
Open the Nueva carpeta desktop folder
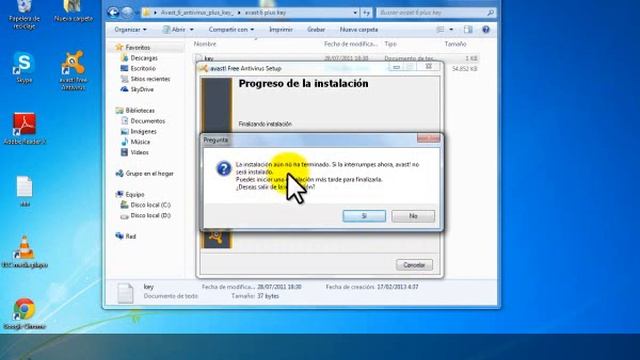click(73, 11)
